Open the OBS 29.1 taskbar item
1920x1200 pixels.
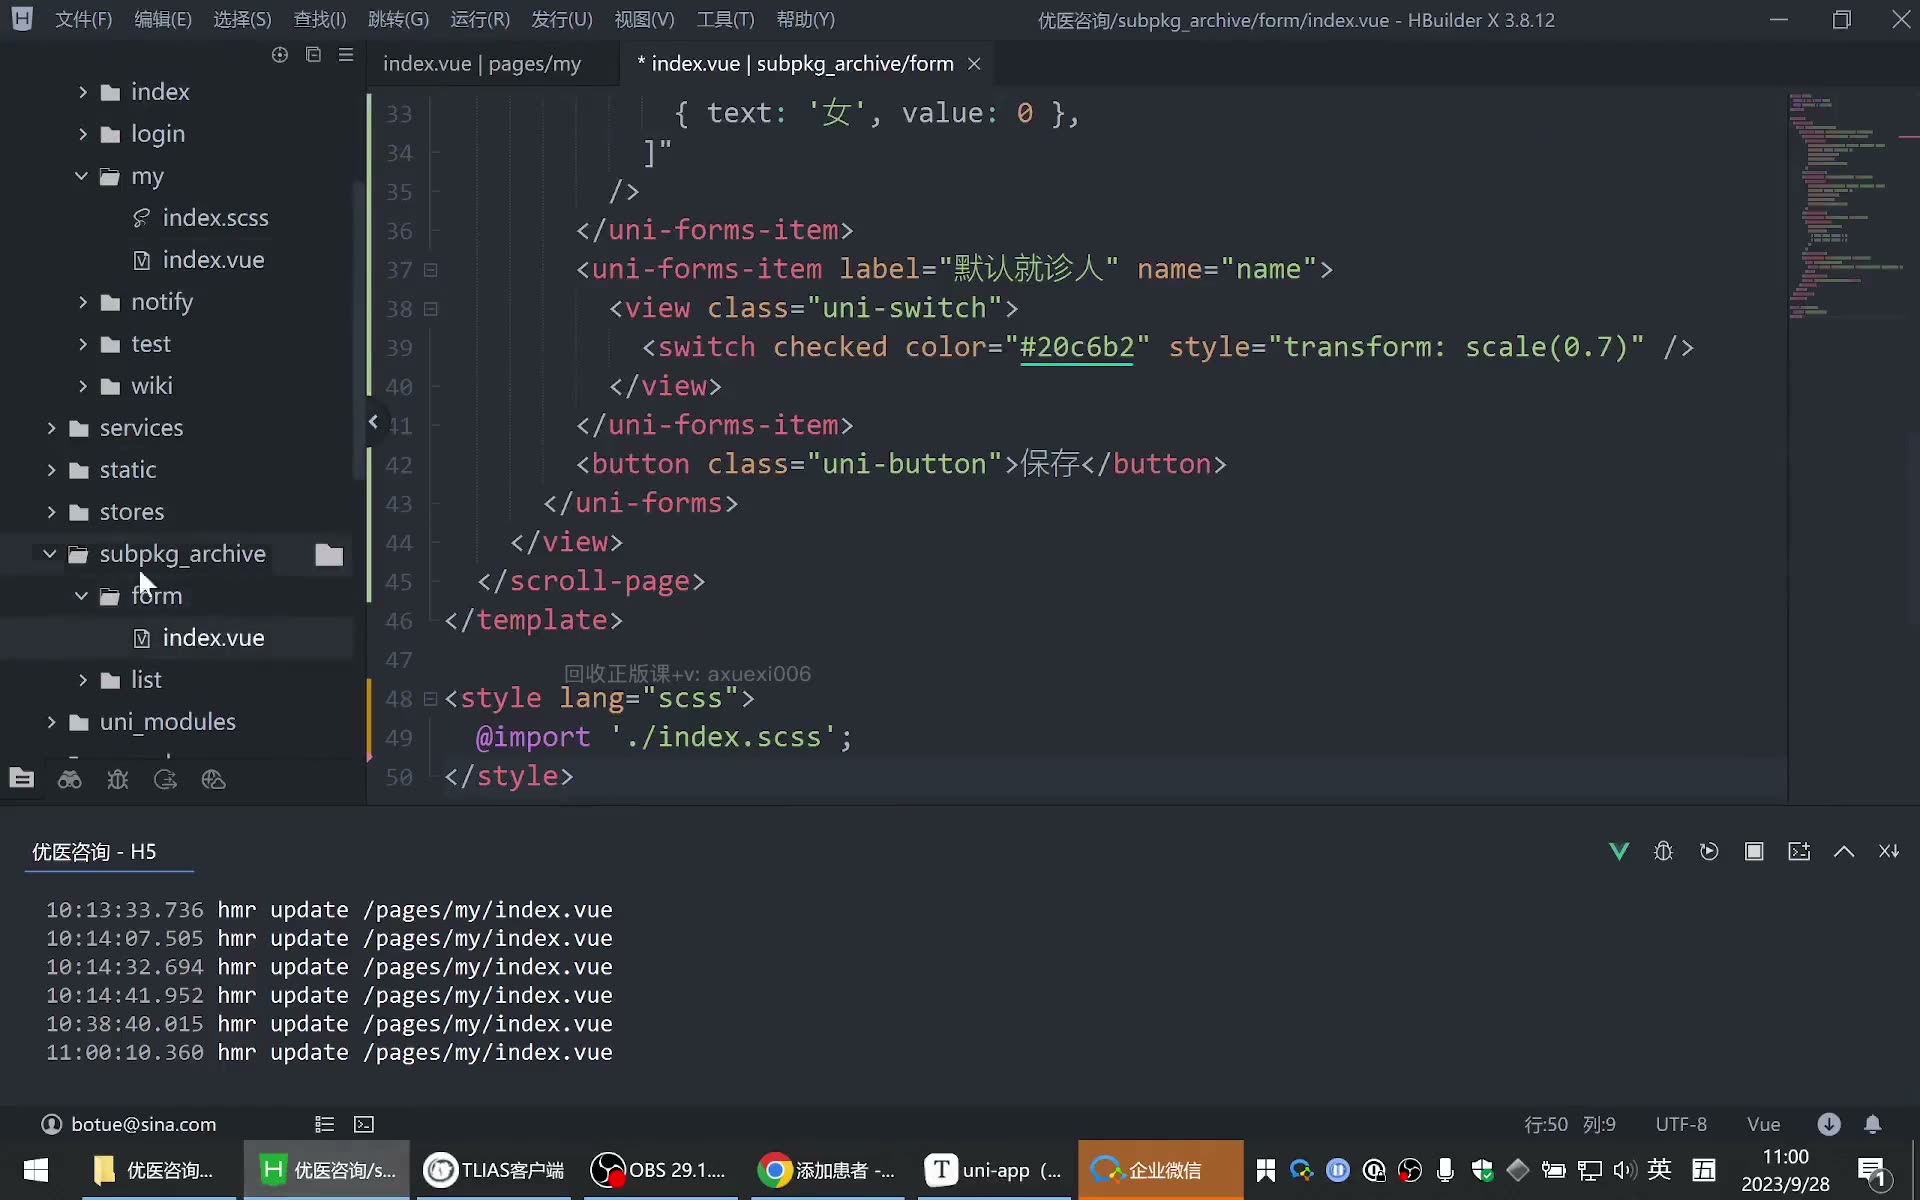[658, 1170]
